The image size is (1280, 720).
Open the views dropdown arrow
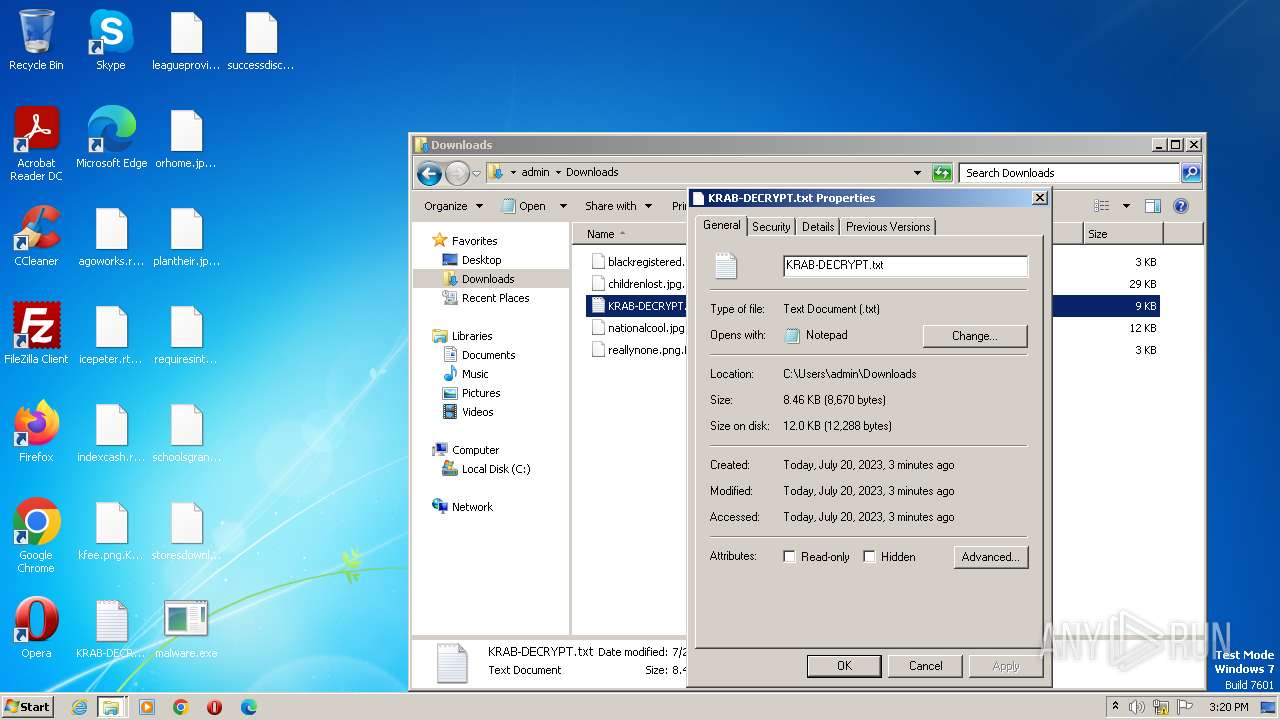tap(1126, 206)
